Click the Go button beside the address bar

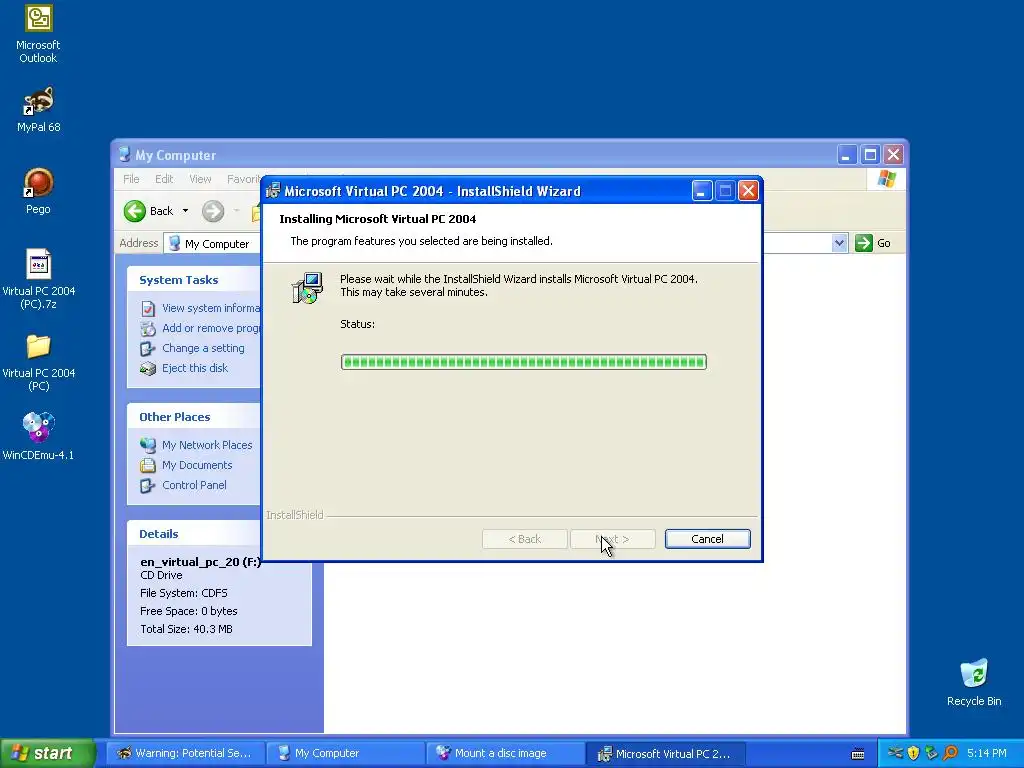pyautogui.click(x=873, y=243)
